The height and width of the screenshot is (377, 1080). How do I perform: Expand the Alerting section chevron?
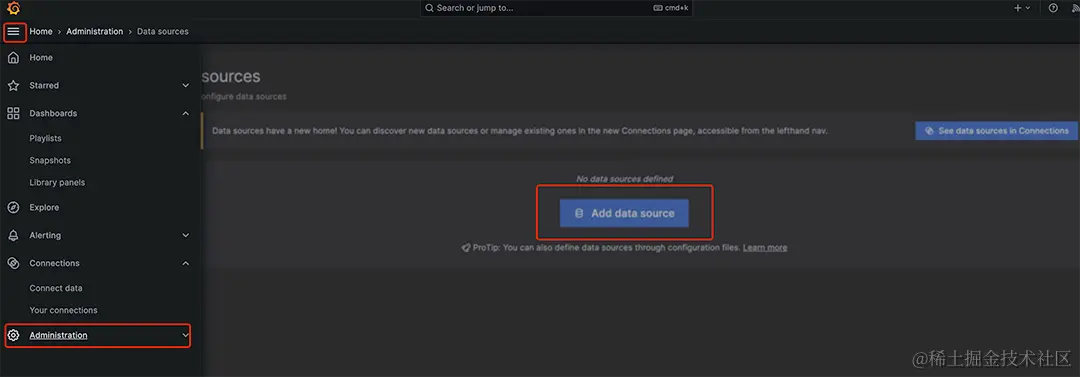185,235
